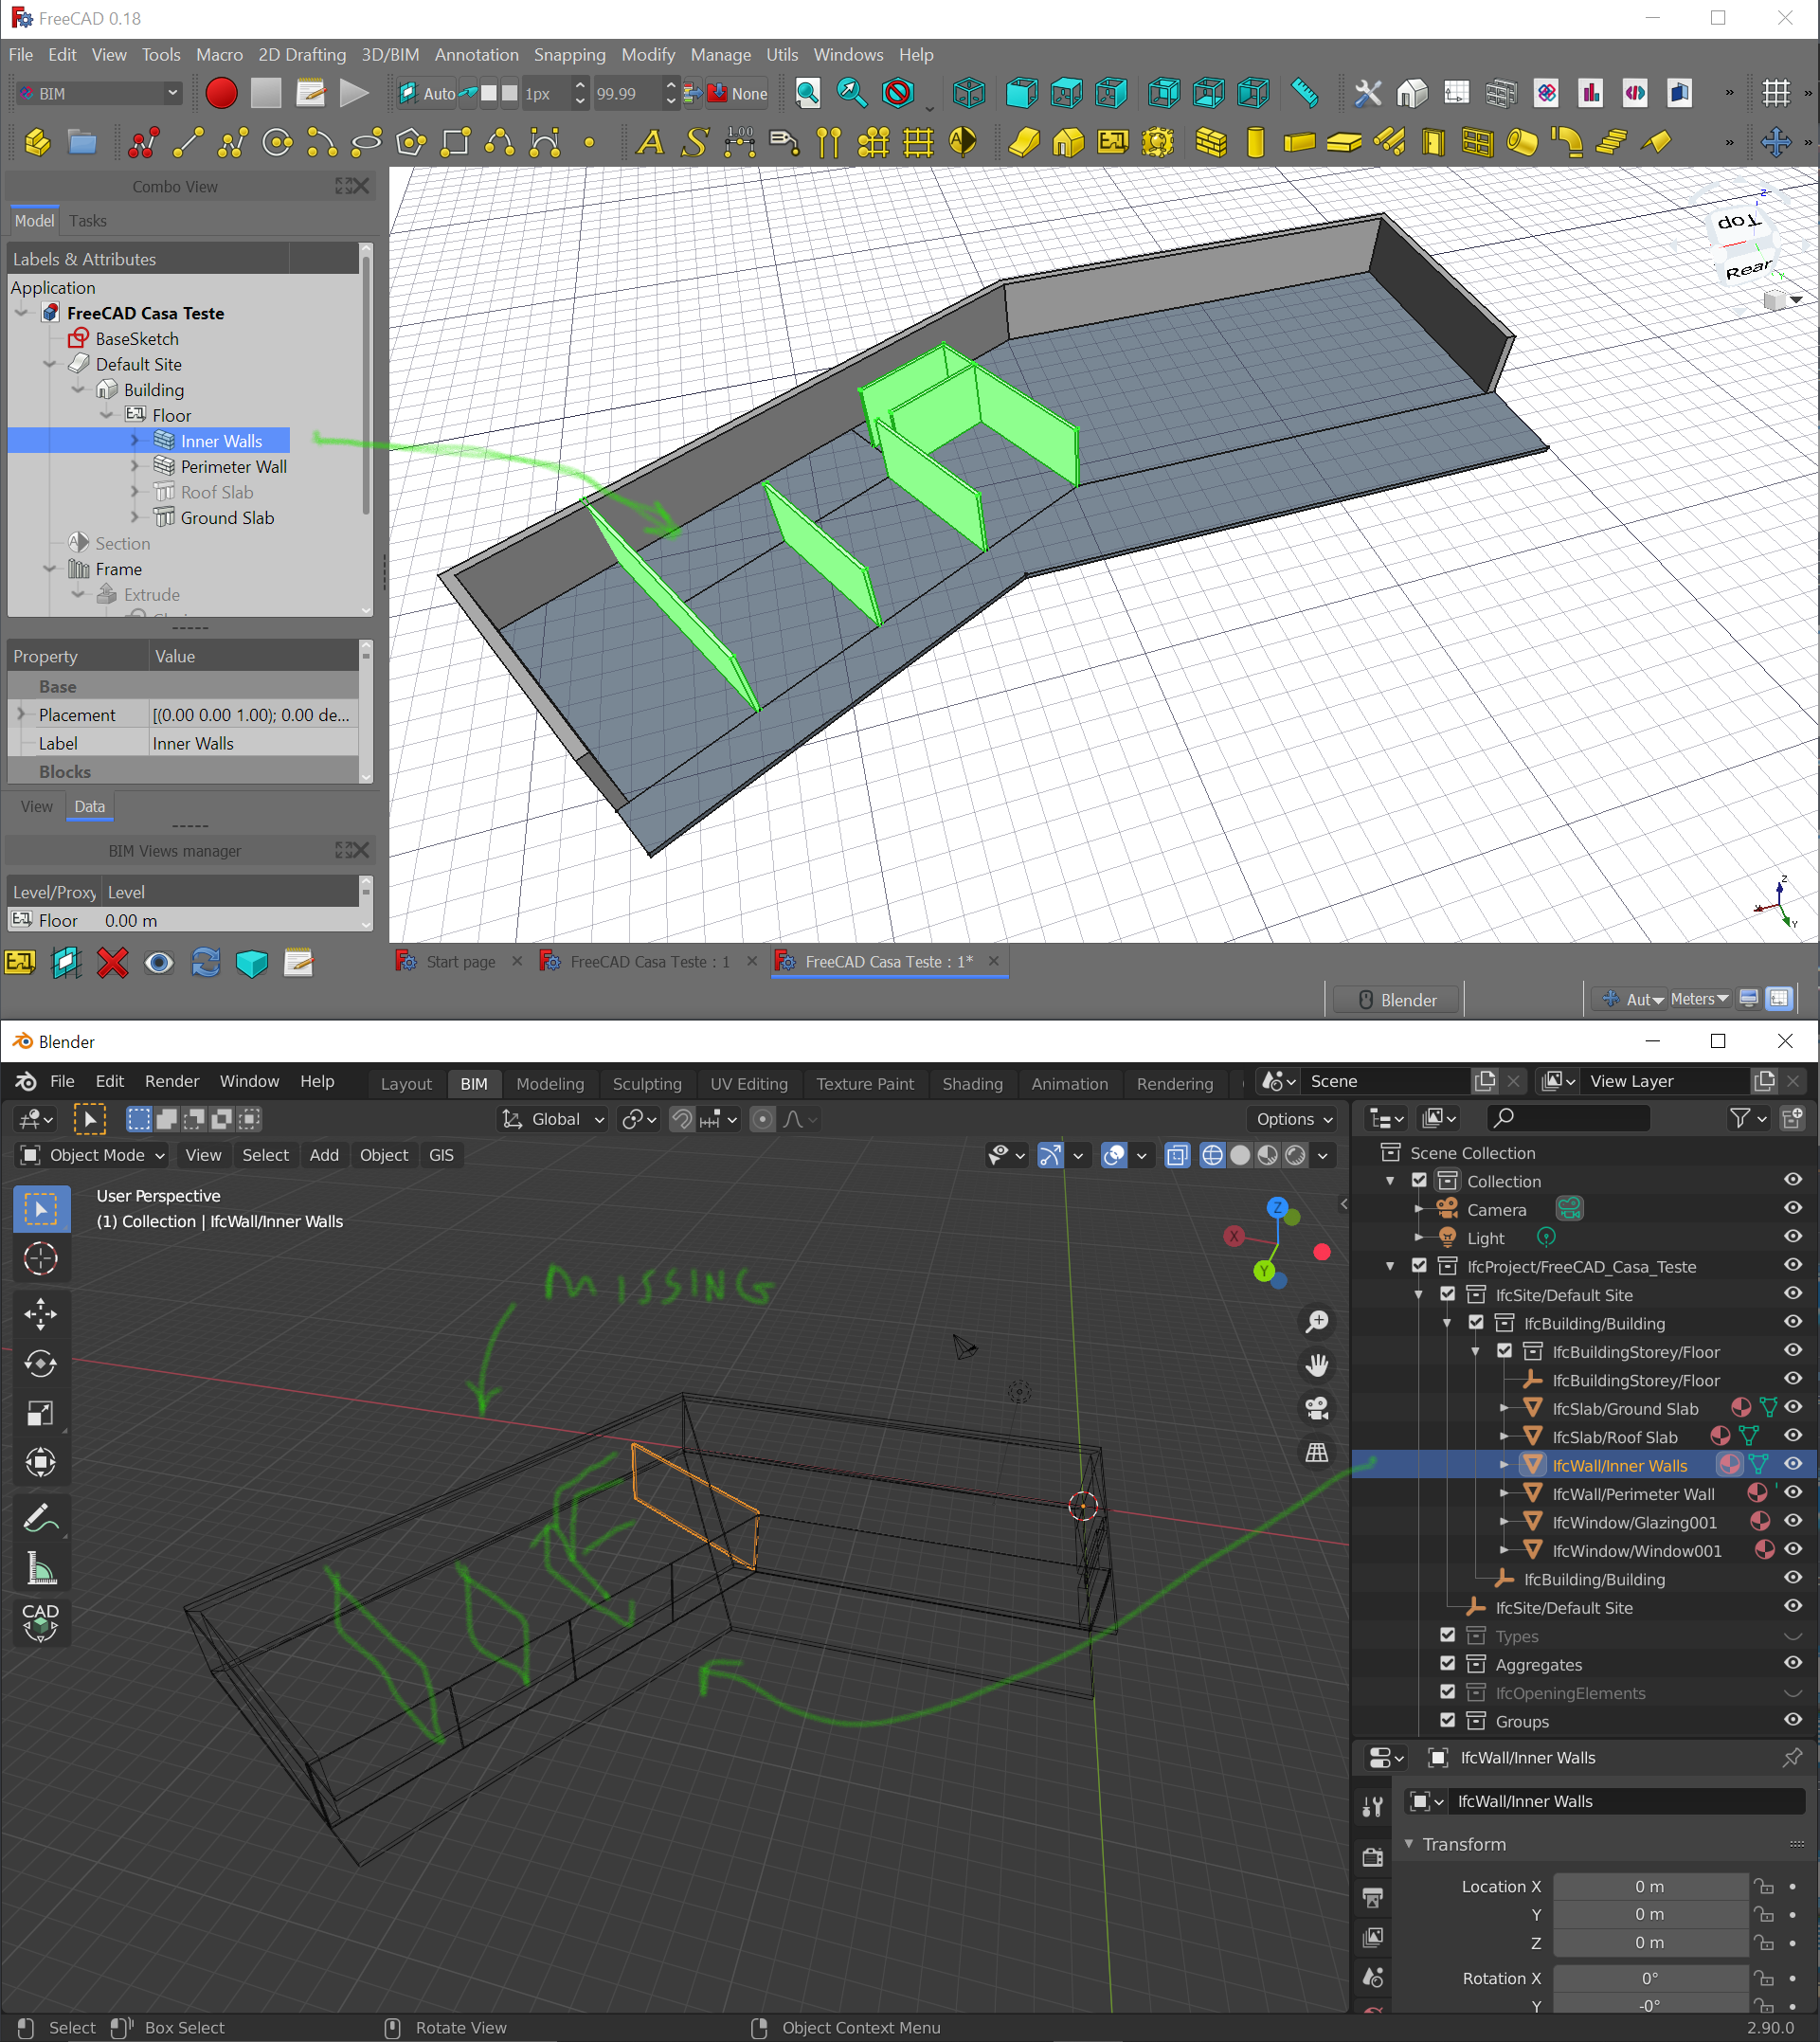Uncheck IfcProject/FreeCAD_Casa_Teste collection checkbox

1419,1265
